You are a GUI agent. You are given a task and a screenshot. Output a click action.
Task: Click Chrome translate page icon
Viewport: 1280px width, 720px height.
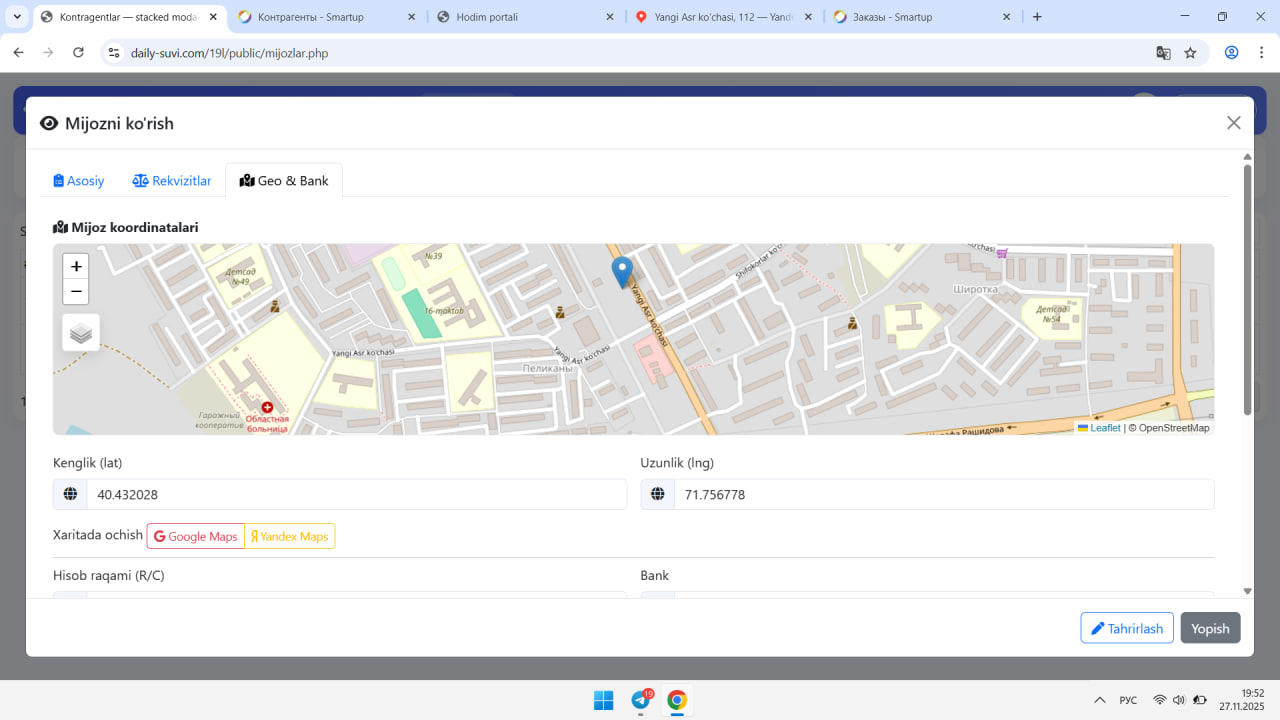click(1163, 53)
